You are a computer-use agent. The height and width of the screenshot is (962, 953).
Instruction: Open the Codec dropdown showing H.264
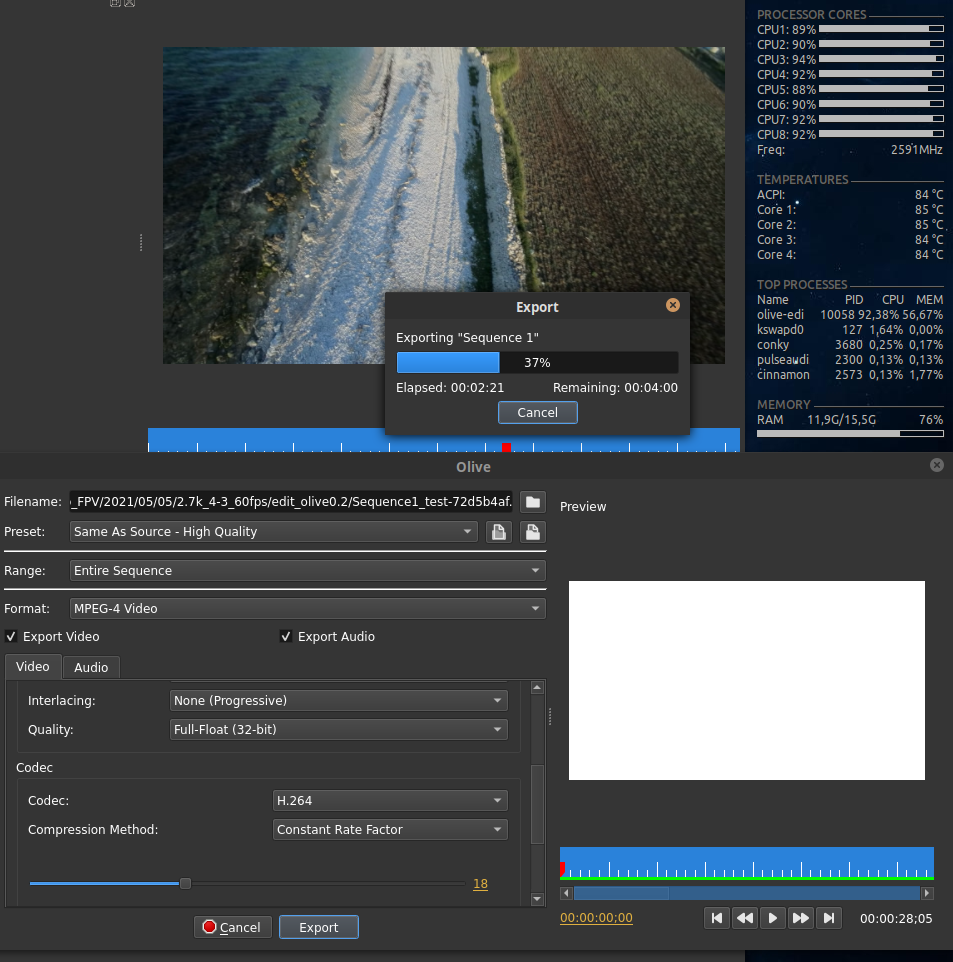pyautogui.click(x=390, y=800)
